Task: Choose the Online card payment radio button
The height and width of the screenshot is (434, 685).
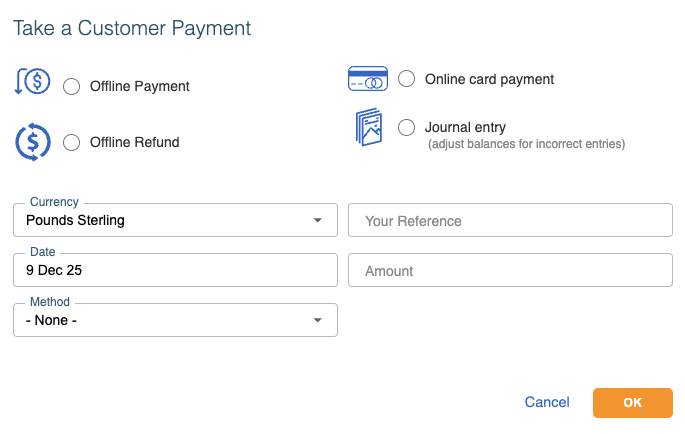Action: point(407,79)
